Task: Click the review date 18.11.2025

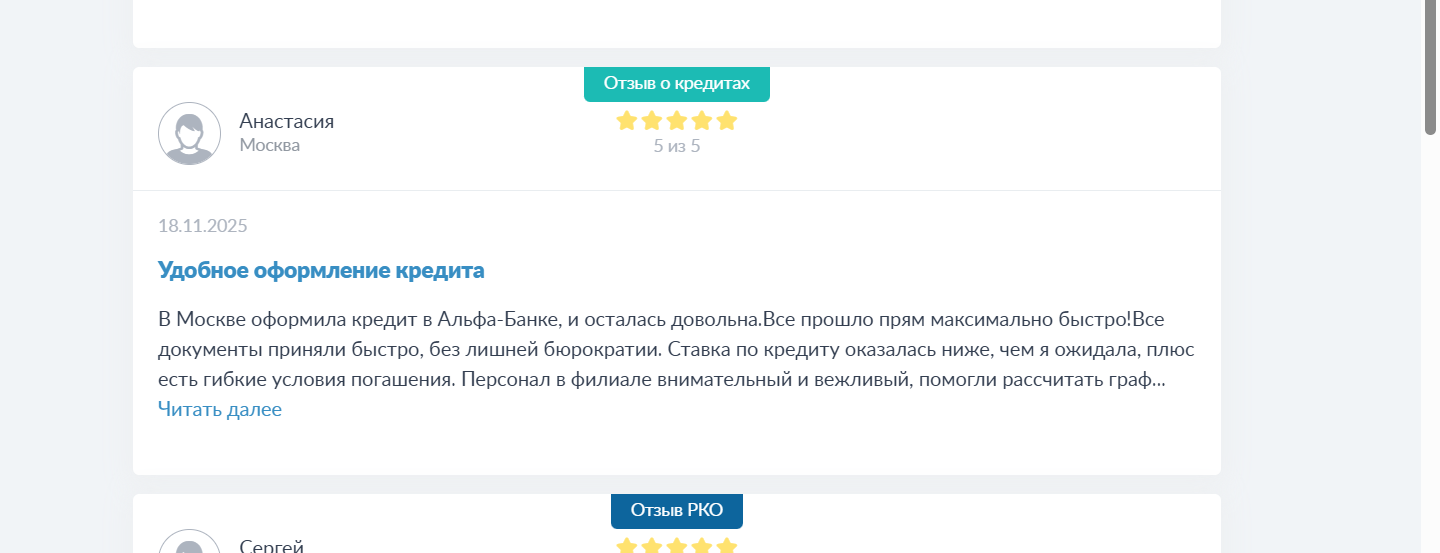Action: pyautogui.click(x=202, y=225)
